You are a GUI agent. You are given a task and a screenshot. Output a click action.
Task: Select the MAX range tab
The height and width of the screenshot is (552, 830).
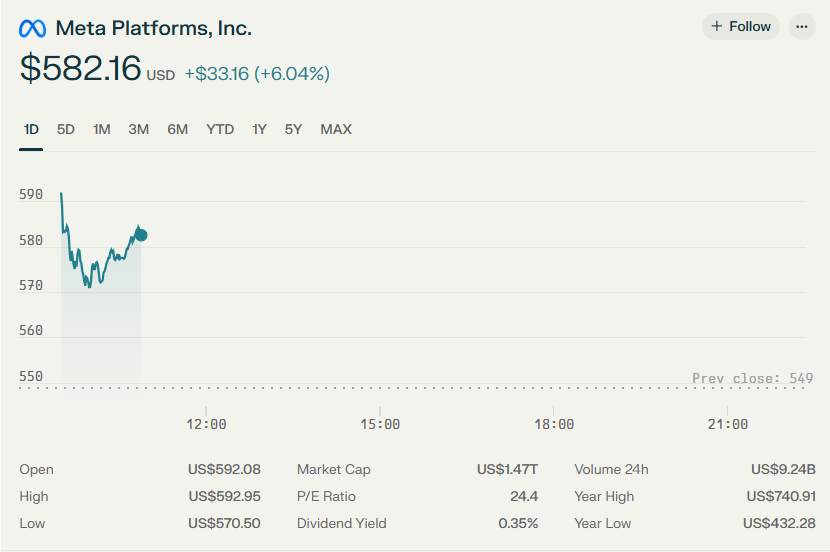(336, 129)
